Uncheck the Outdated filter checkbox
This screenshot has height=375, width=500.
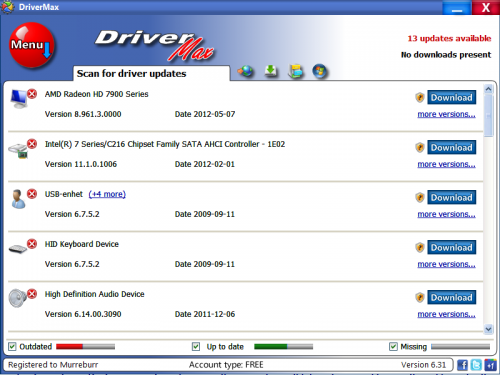click(x=12, y=347)
